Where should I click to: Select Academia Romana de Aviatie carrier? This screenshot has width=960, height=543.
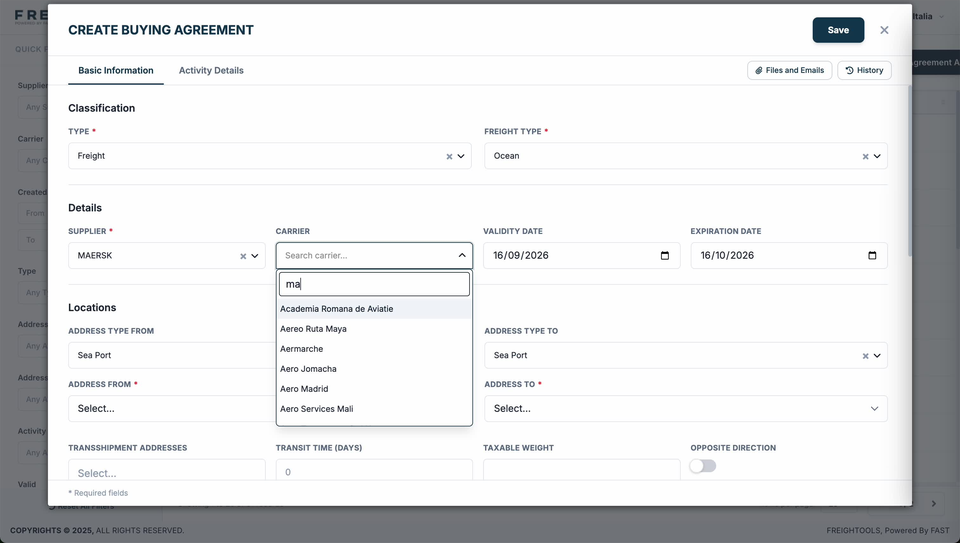click(374, 309)
